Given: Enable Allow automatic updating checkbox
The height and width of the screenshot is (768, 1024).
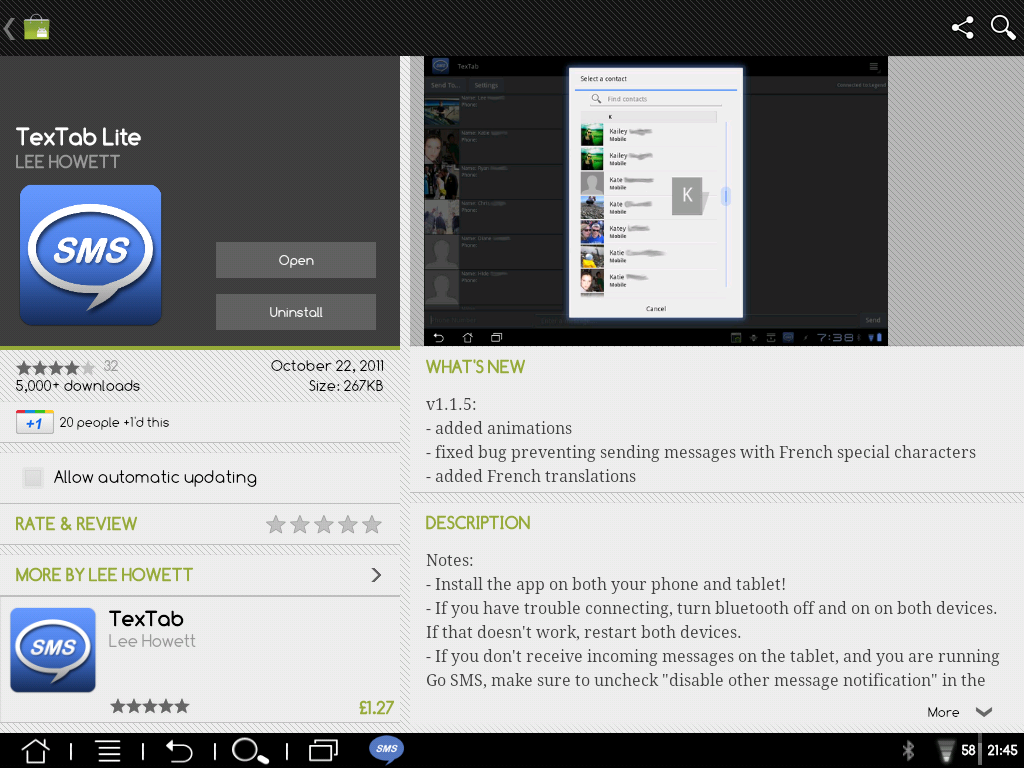Looking at the screenshot, I should (x=33, y=477).
